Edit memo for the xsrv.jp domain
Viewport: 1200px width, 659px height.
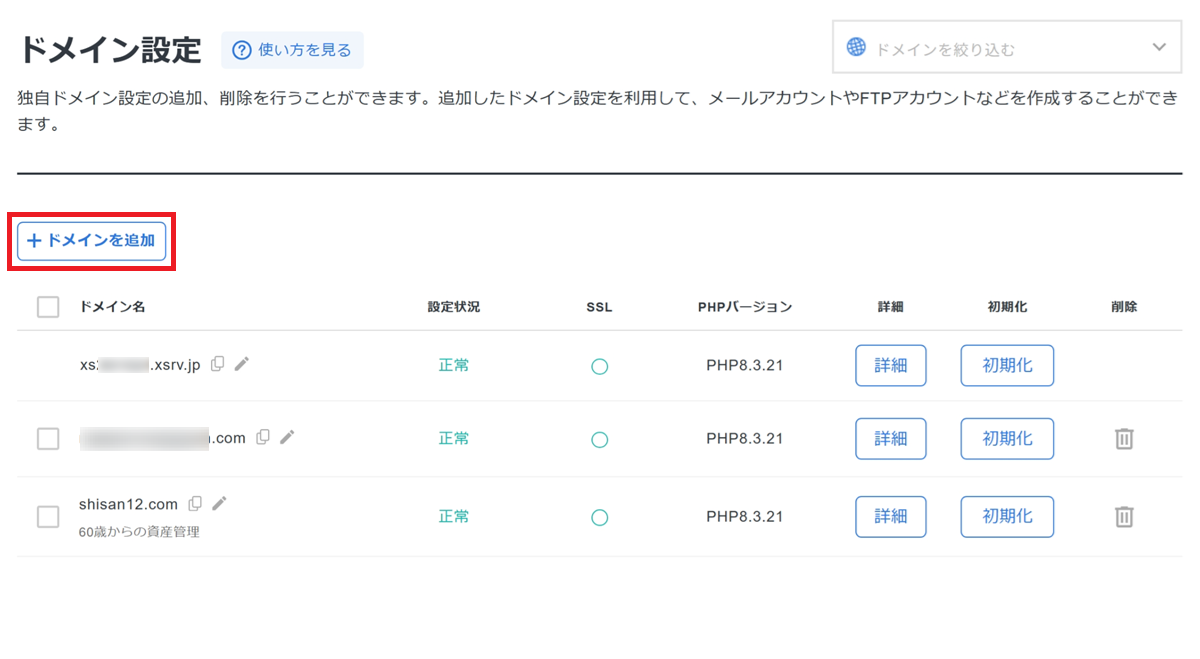242,364
